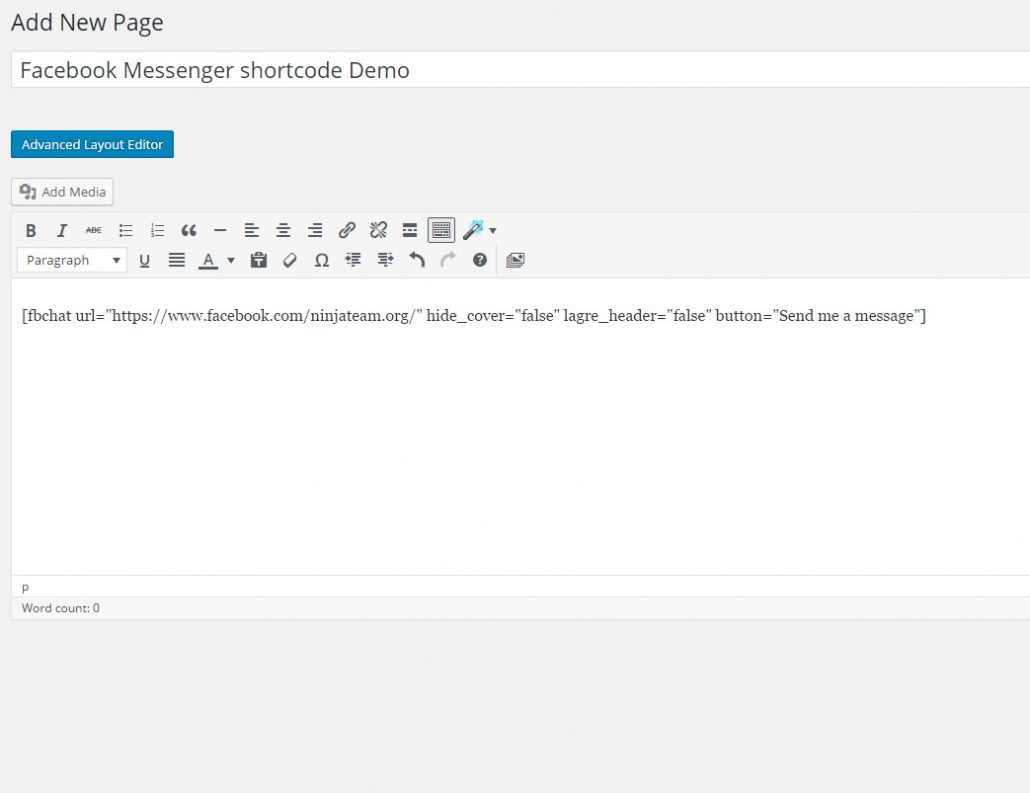Toggle the toolbar kitchen sink button
The height and width of the screenshot is (793, 1030).
pyautogui.click(x=441, y=231)
